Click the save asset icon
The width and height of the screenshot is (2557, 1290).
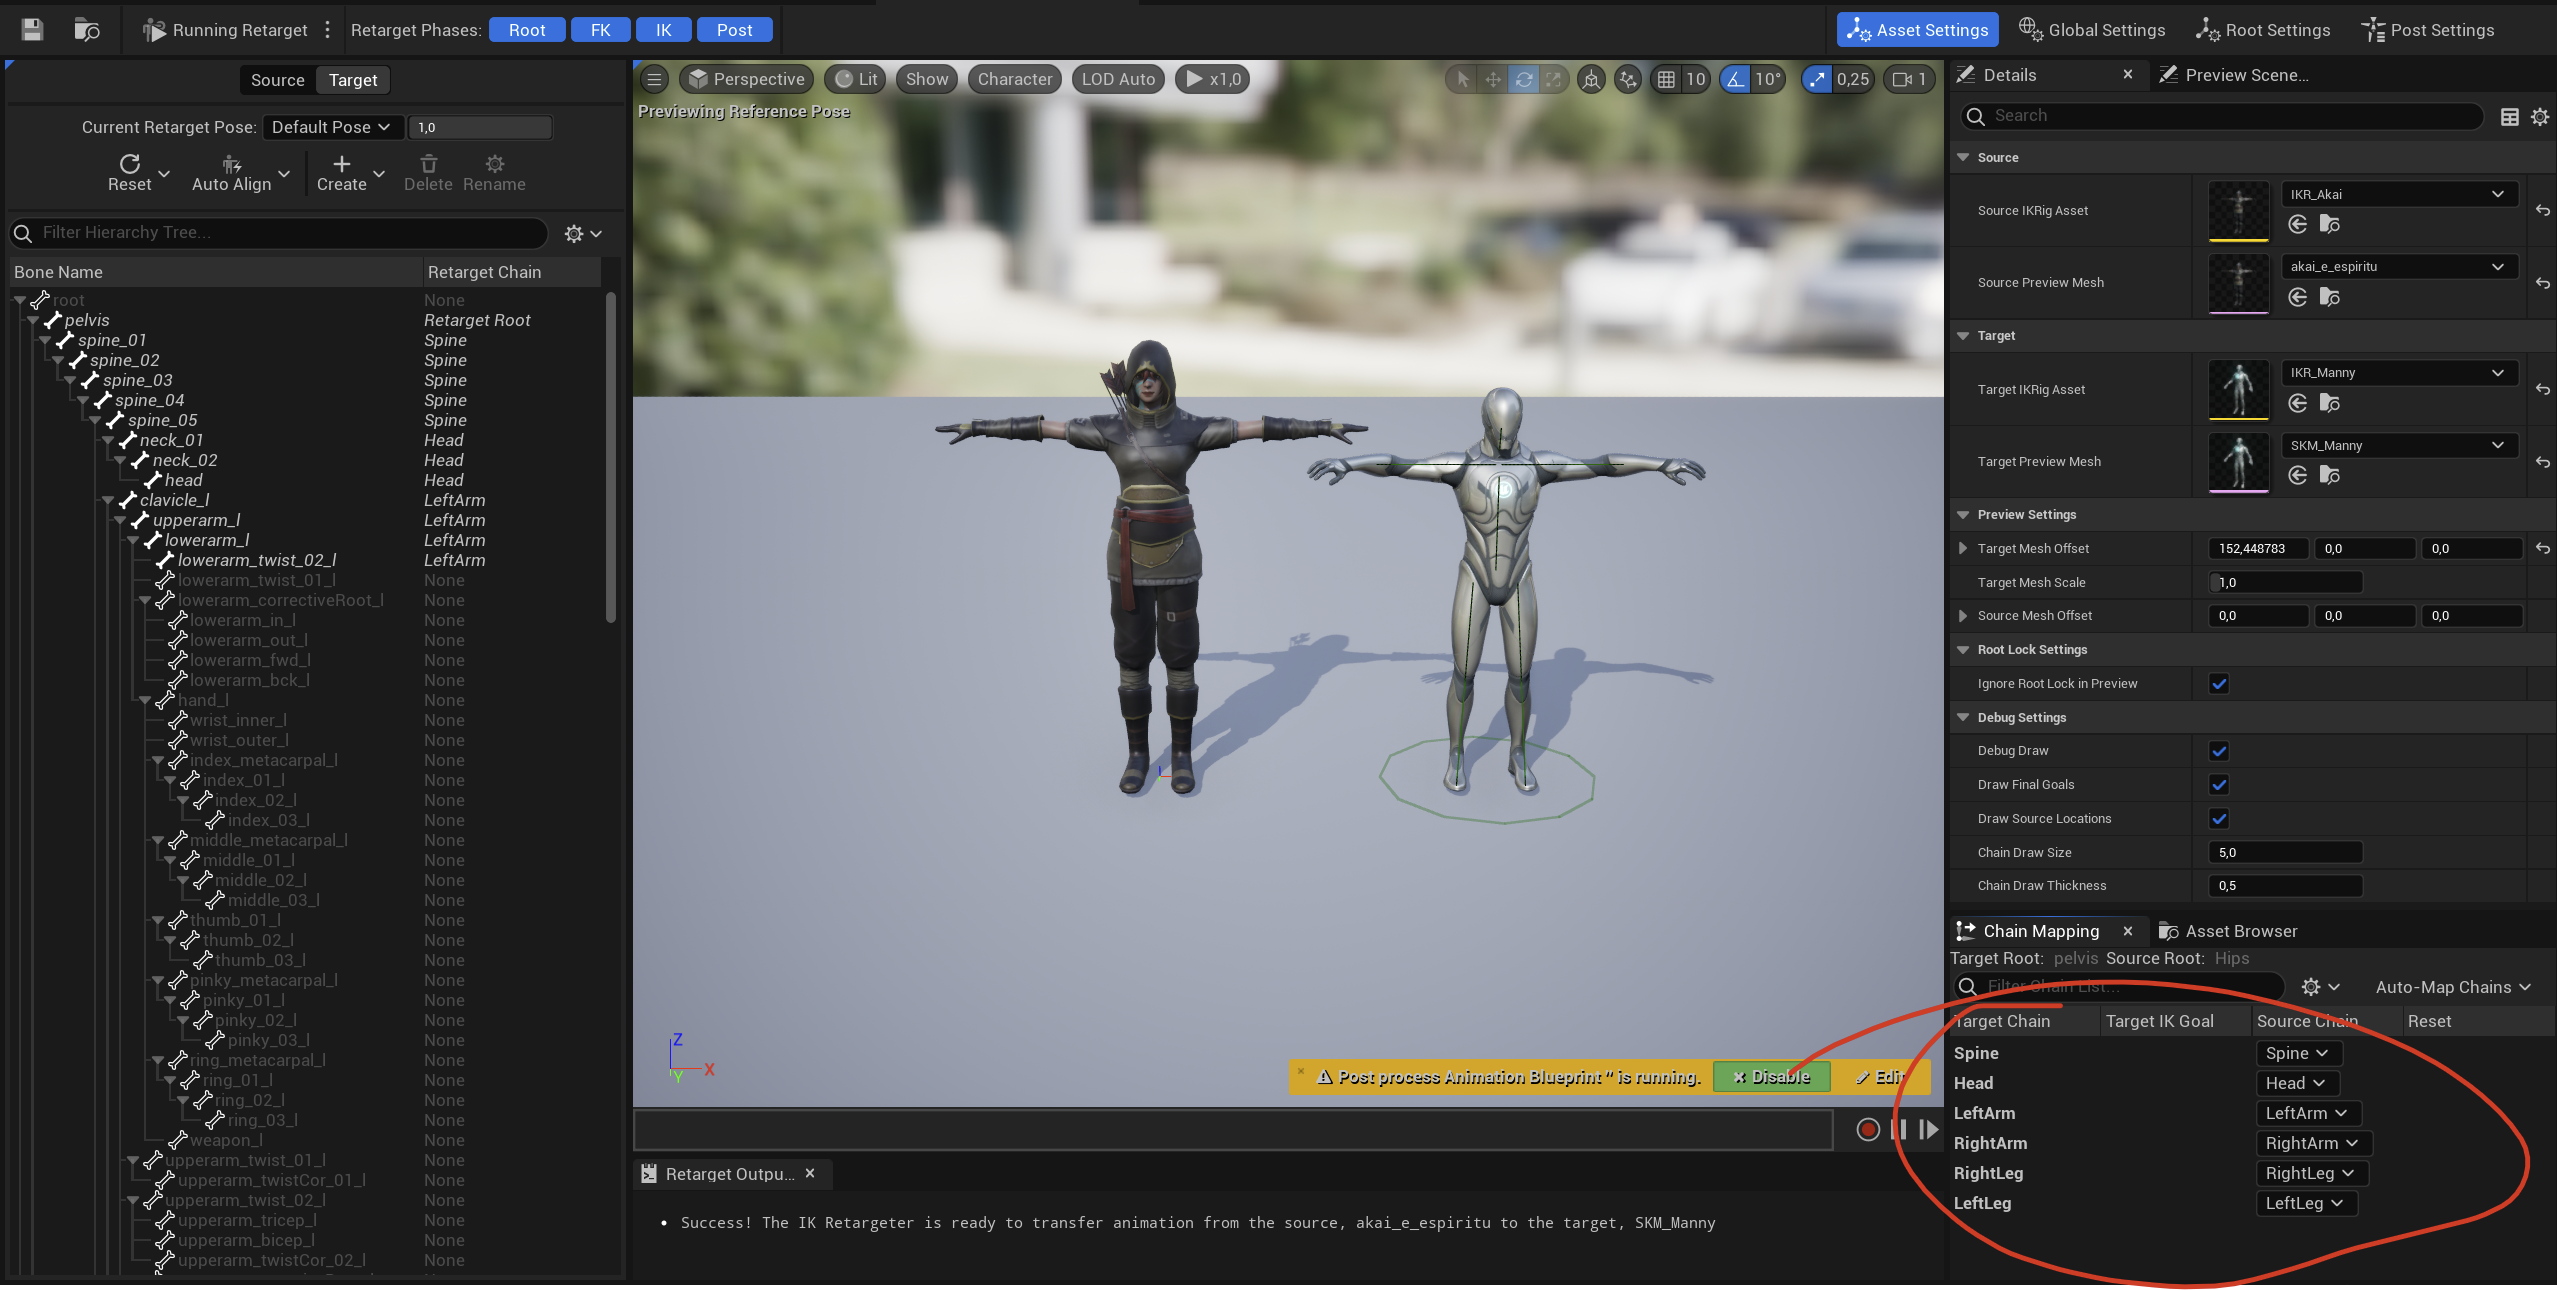(x=32, y=30)
